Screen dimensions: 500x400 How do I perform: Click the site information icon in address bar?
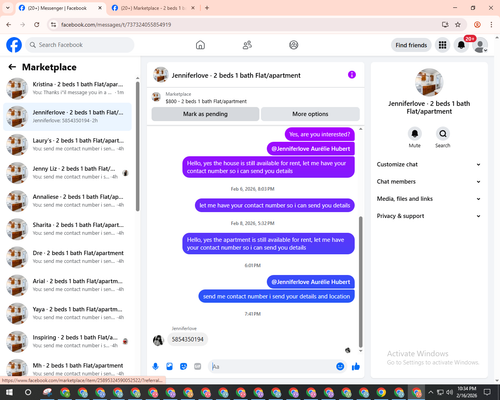tap(53, 25)
